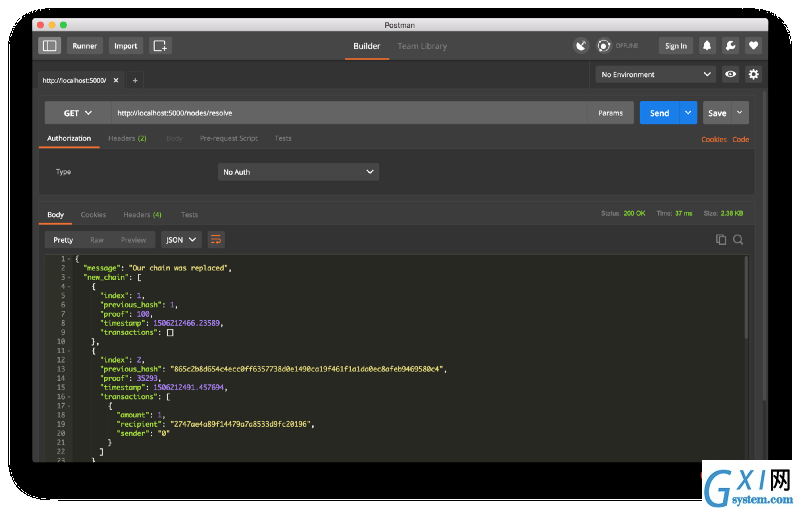Image resolution: width=800 pixels, height=508 pixels.
Task: Open the No Environment dropdown
Action: pos(656,74)
